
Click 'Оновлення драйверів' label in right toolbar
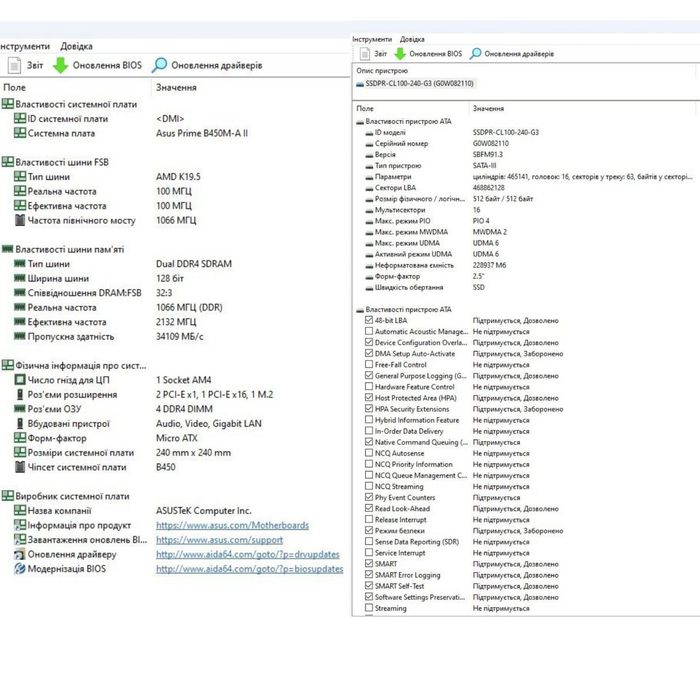pyautogui.click(x=519, y=54)
